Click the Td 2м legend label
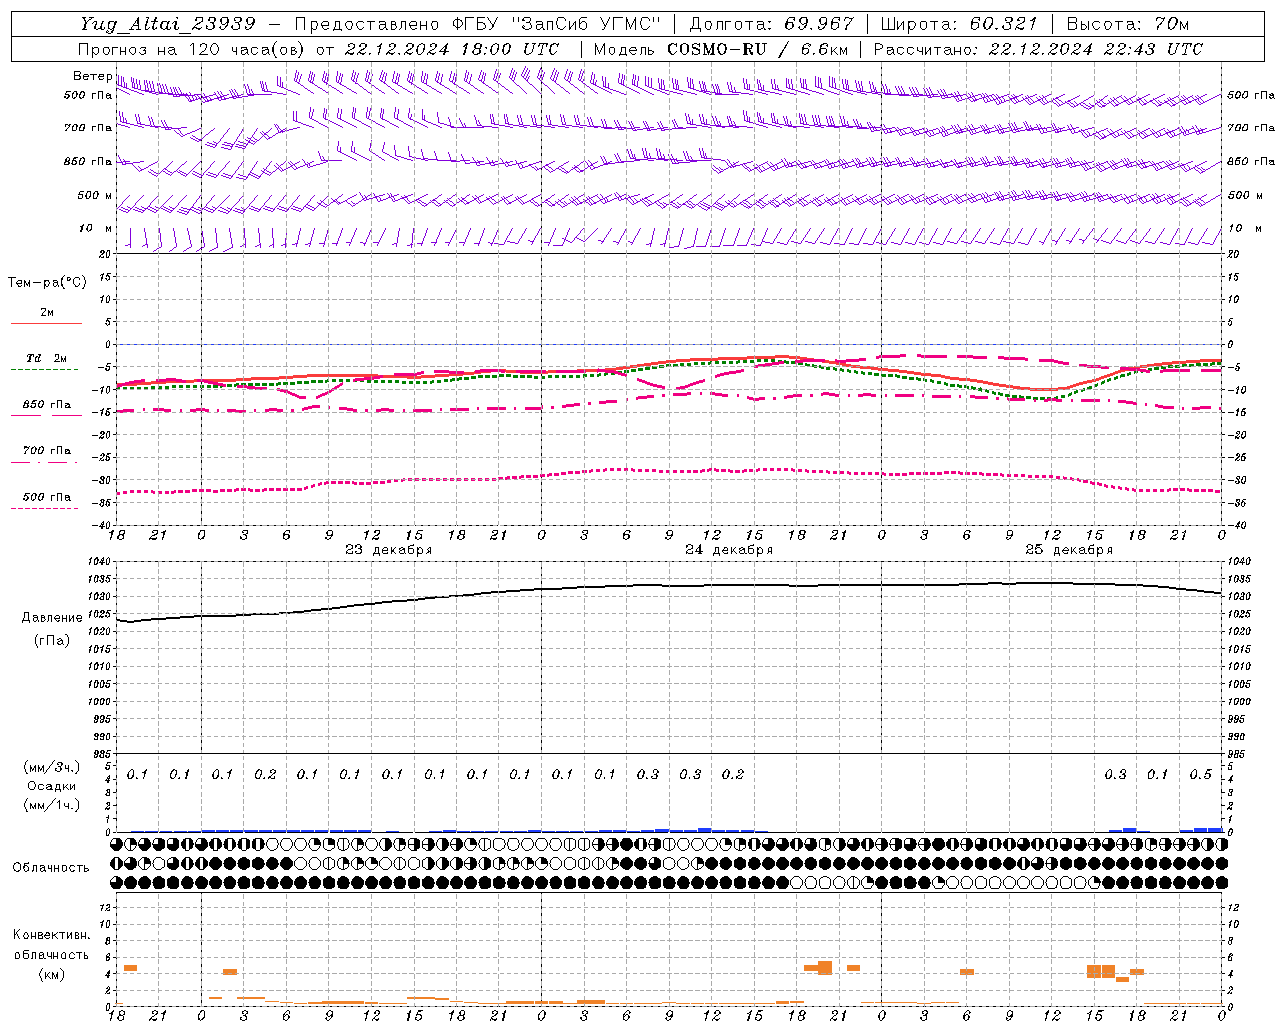The width and height of the screenshot is (1280, 1024). coord(46,358)
